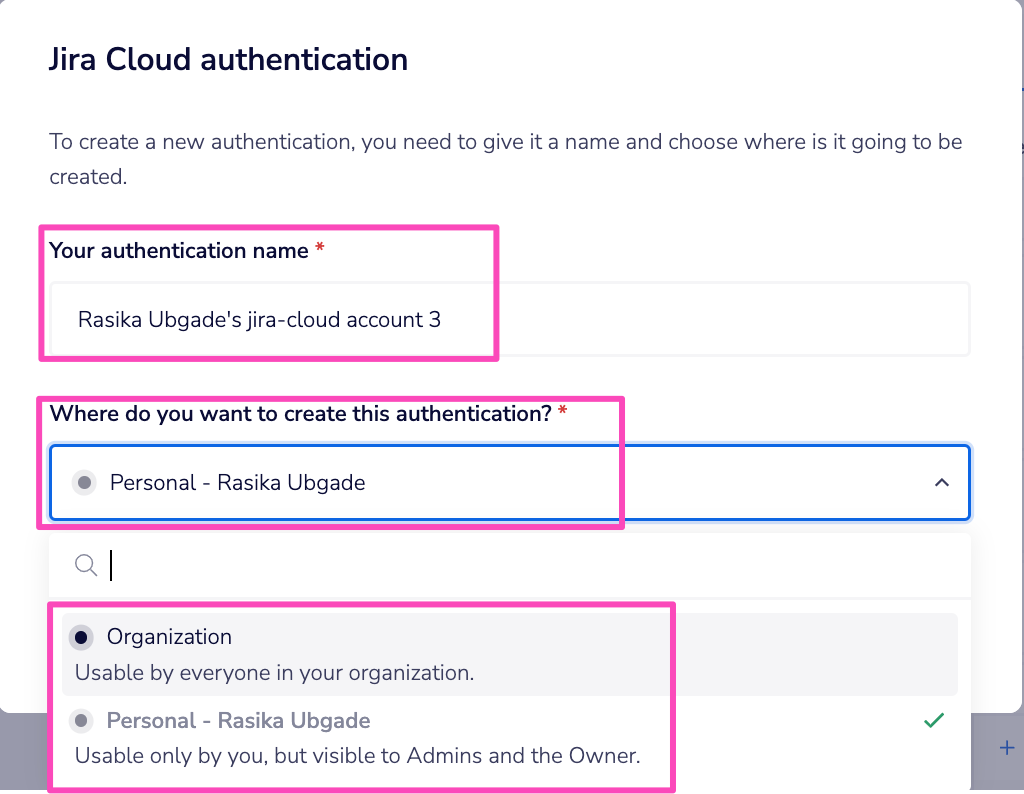Click the dark dot icon beside Organization
This screenshot has height=794, width=1024.
coord(81,636)
